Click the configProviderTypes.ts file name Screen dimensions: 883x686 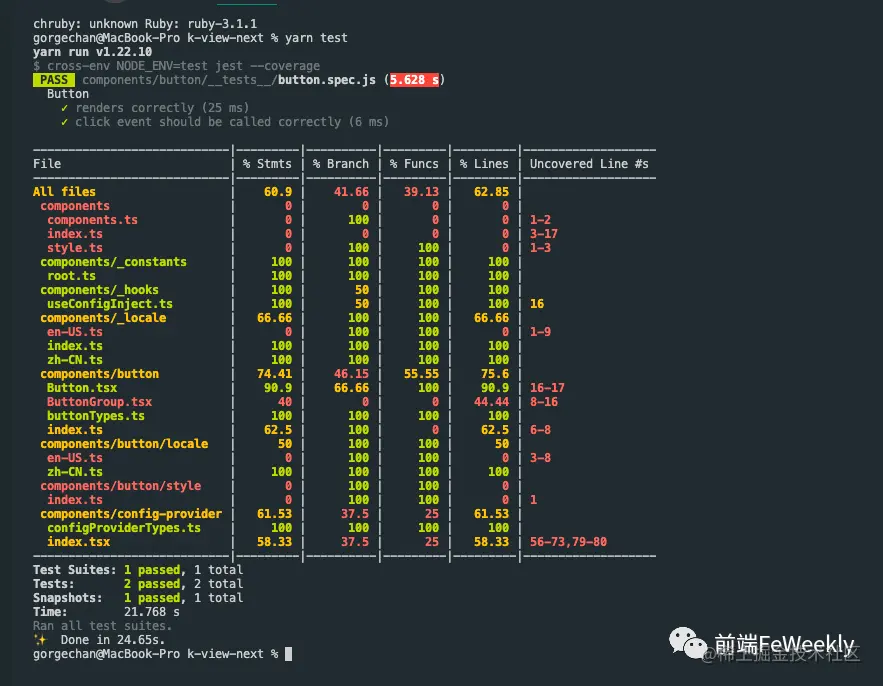pos(124,528)
